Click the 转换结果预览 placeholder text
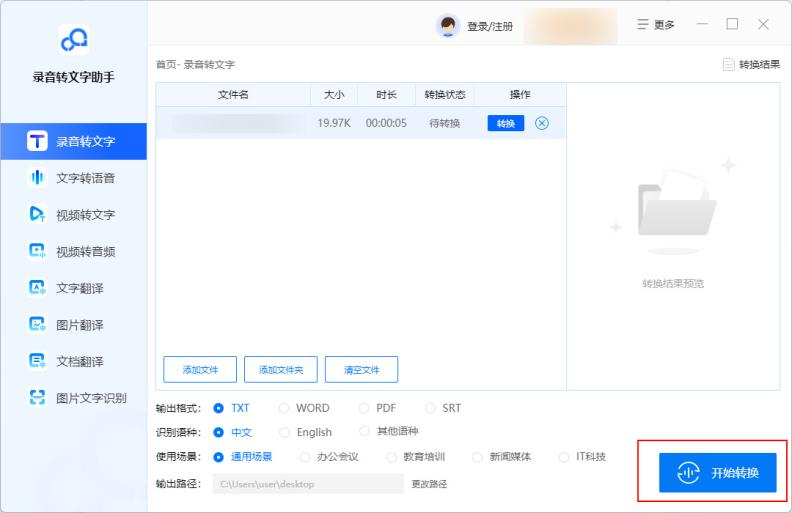 (x=673, y=283)
